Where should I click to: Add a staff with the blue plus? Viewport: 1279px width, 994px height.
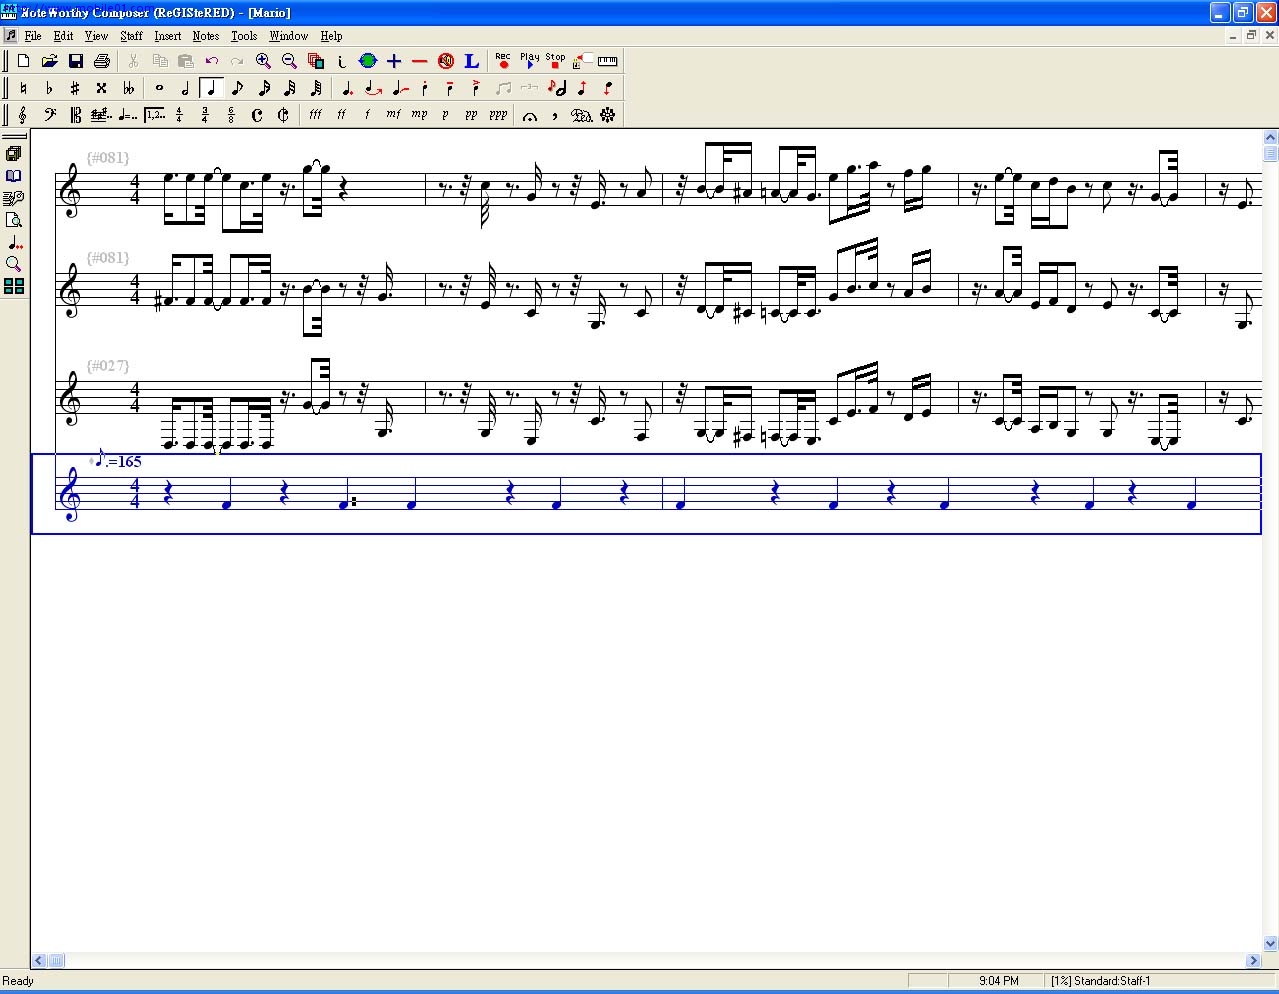394,61
